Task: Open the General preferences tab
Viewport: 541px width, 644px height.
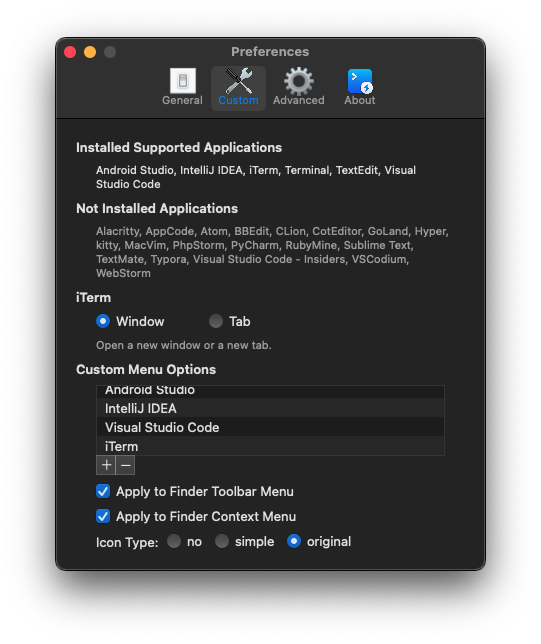Action: coord(182,88)
